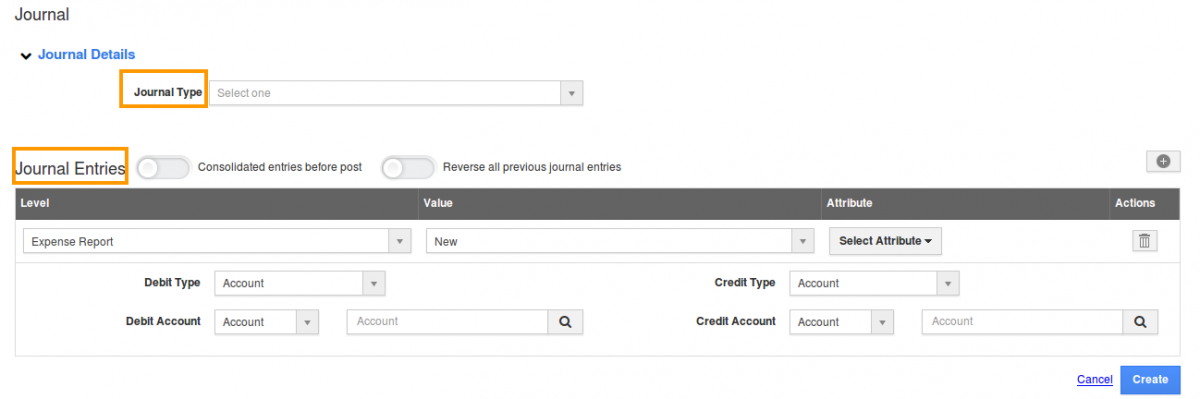Delete the Expense Report entry row

pos(1145,241)
